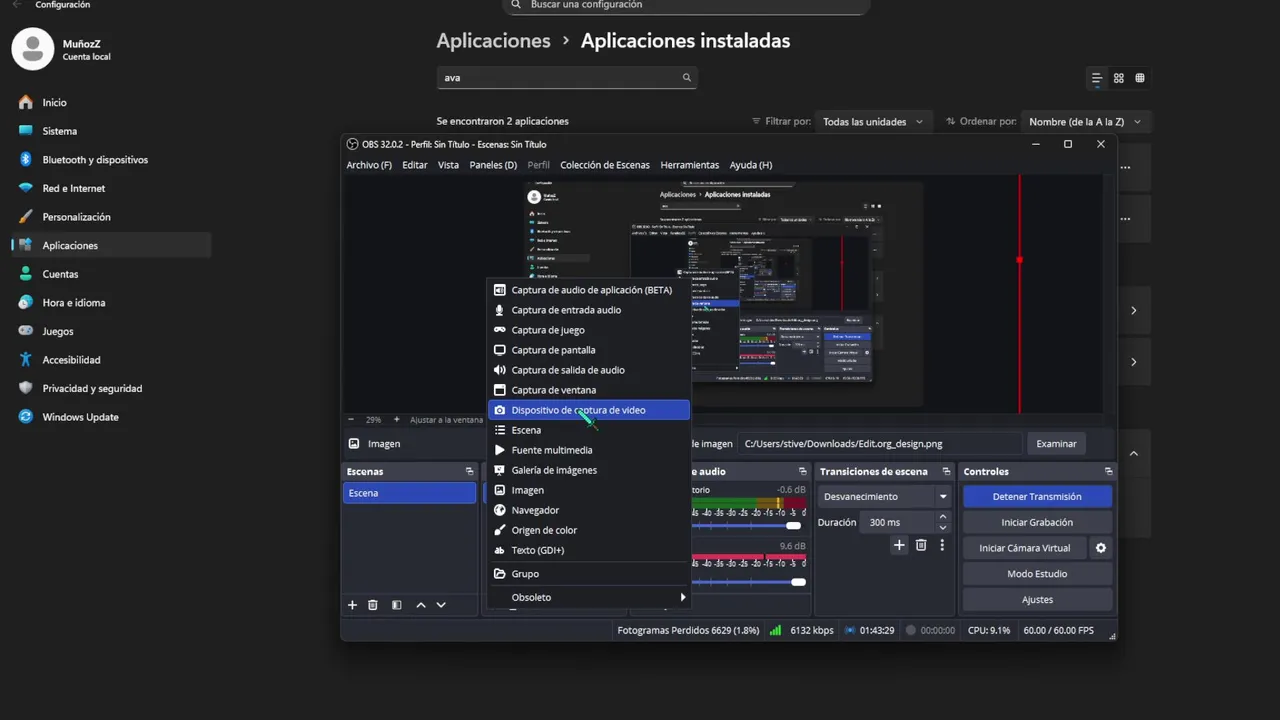Start Iniciar Cámara Virtual
This screenshot has height=720, width=1280.
1025,548
